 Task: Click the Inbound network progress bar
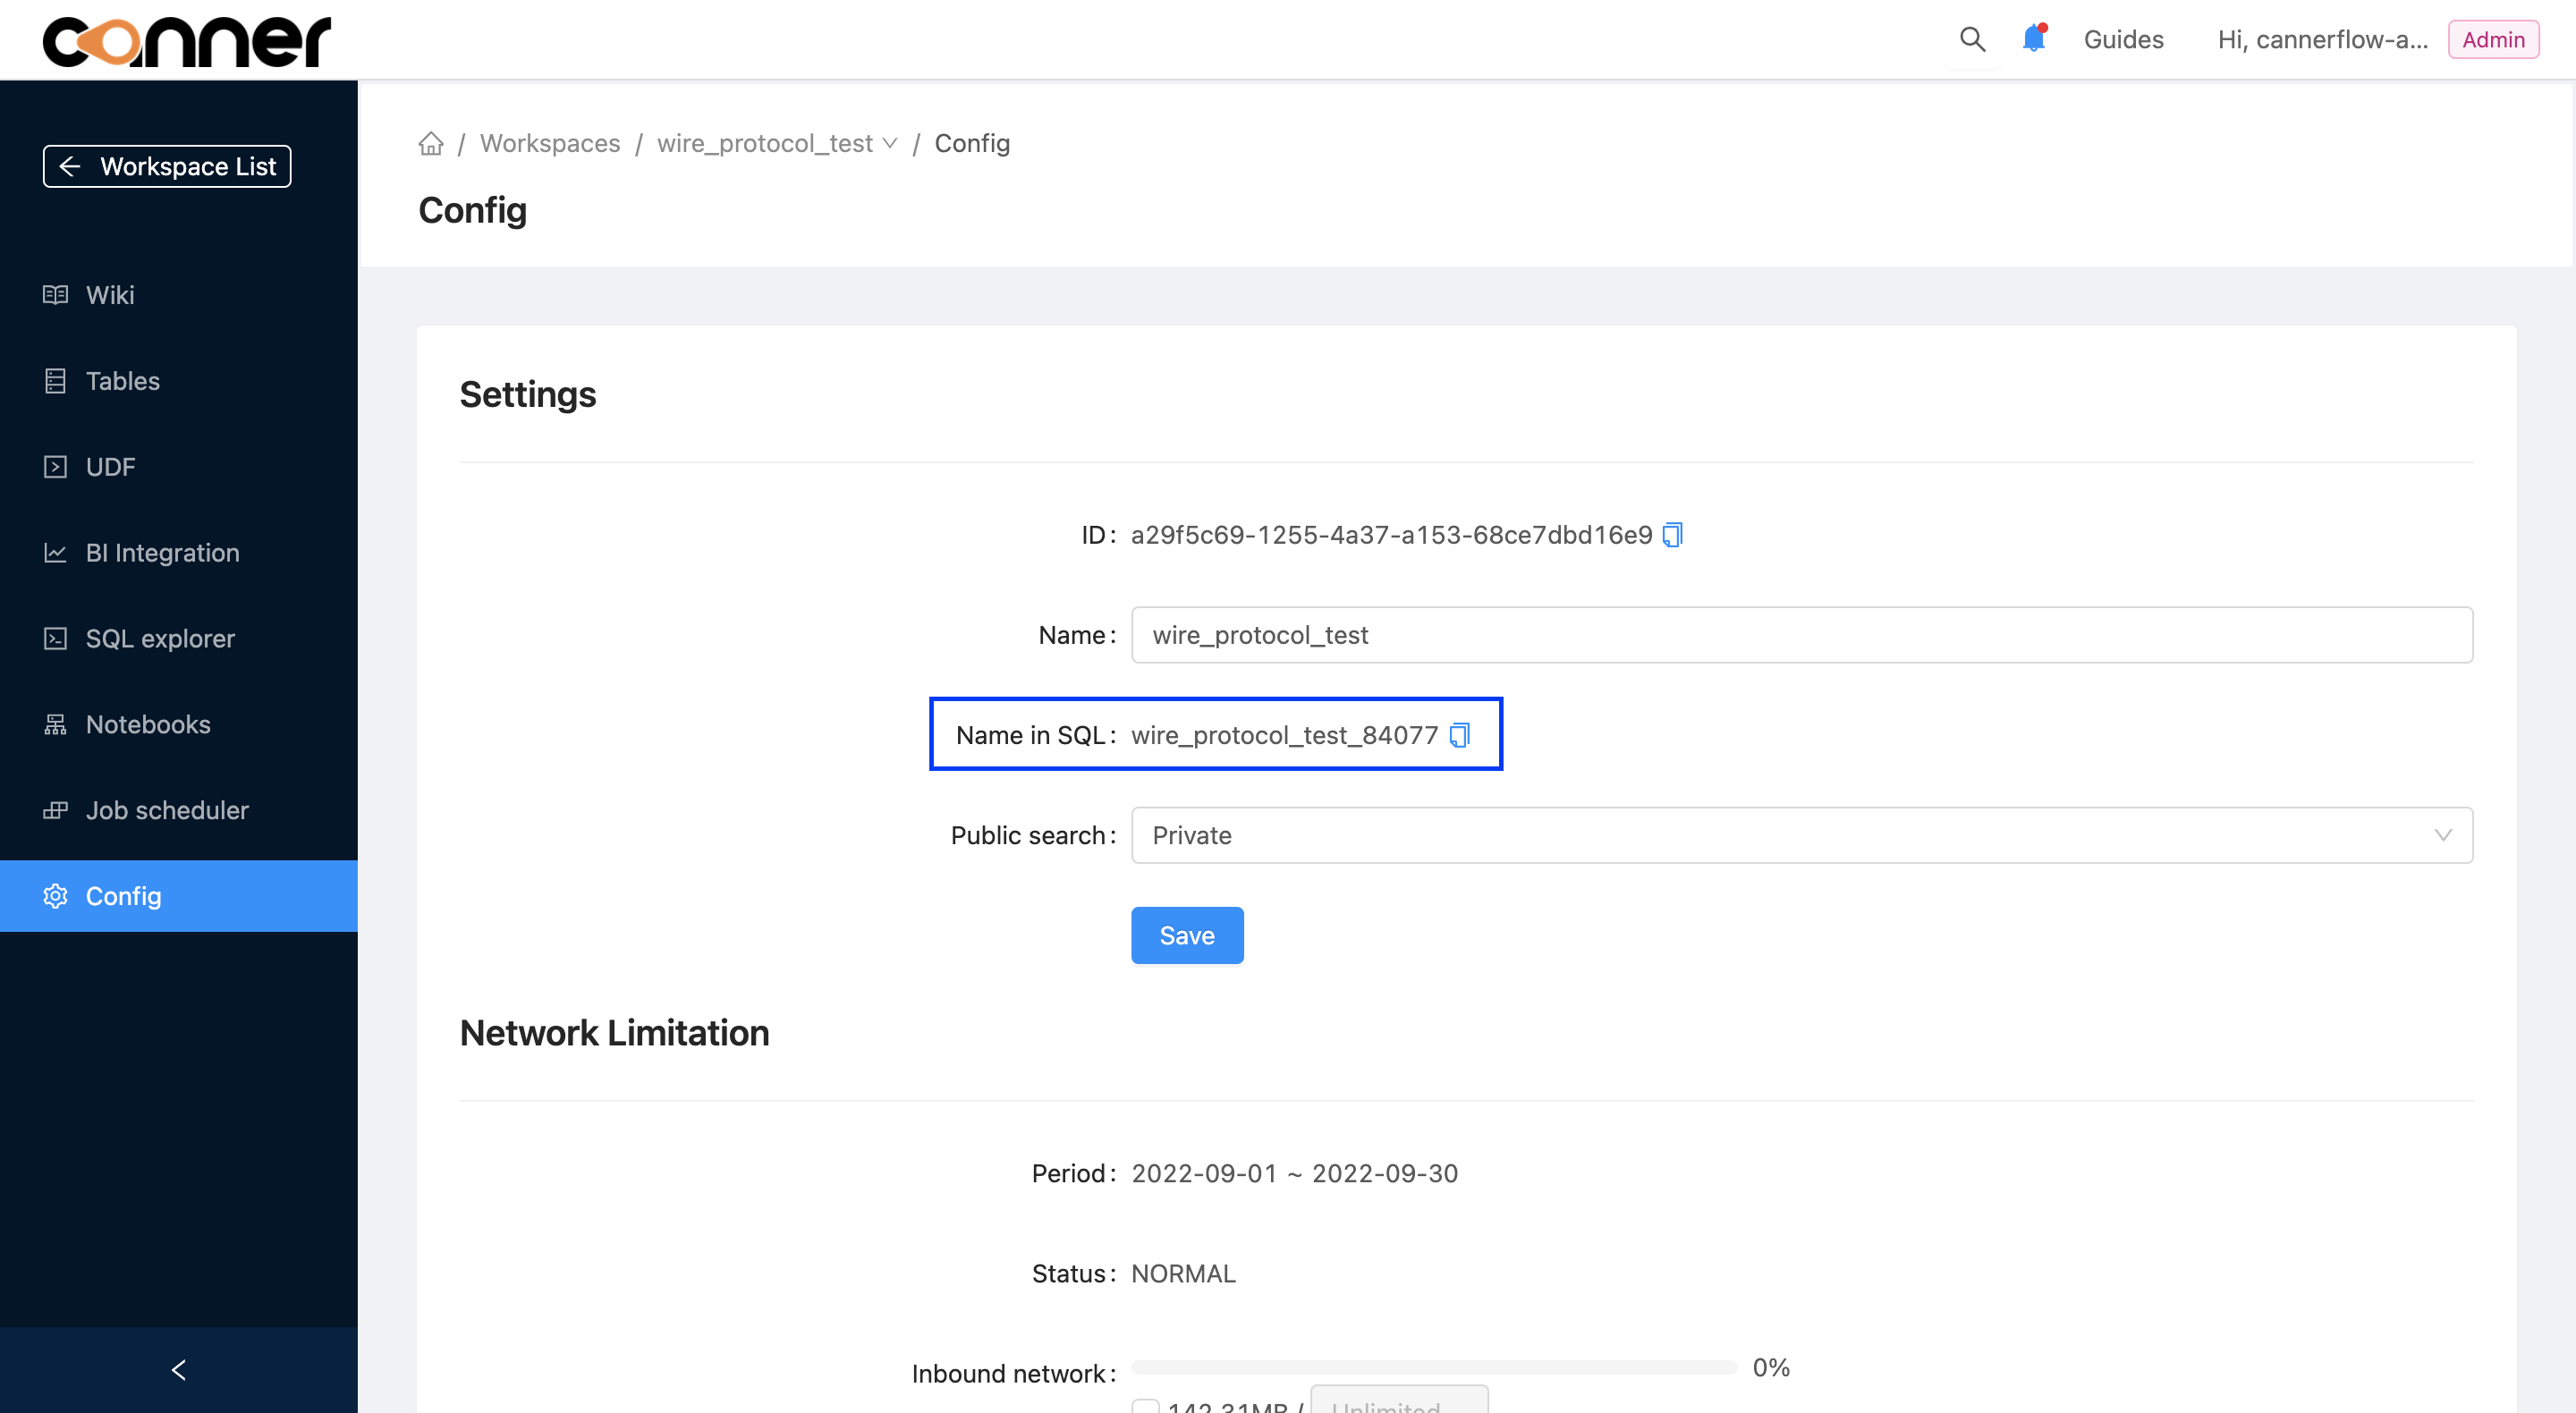(x=1434, y=1367)
